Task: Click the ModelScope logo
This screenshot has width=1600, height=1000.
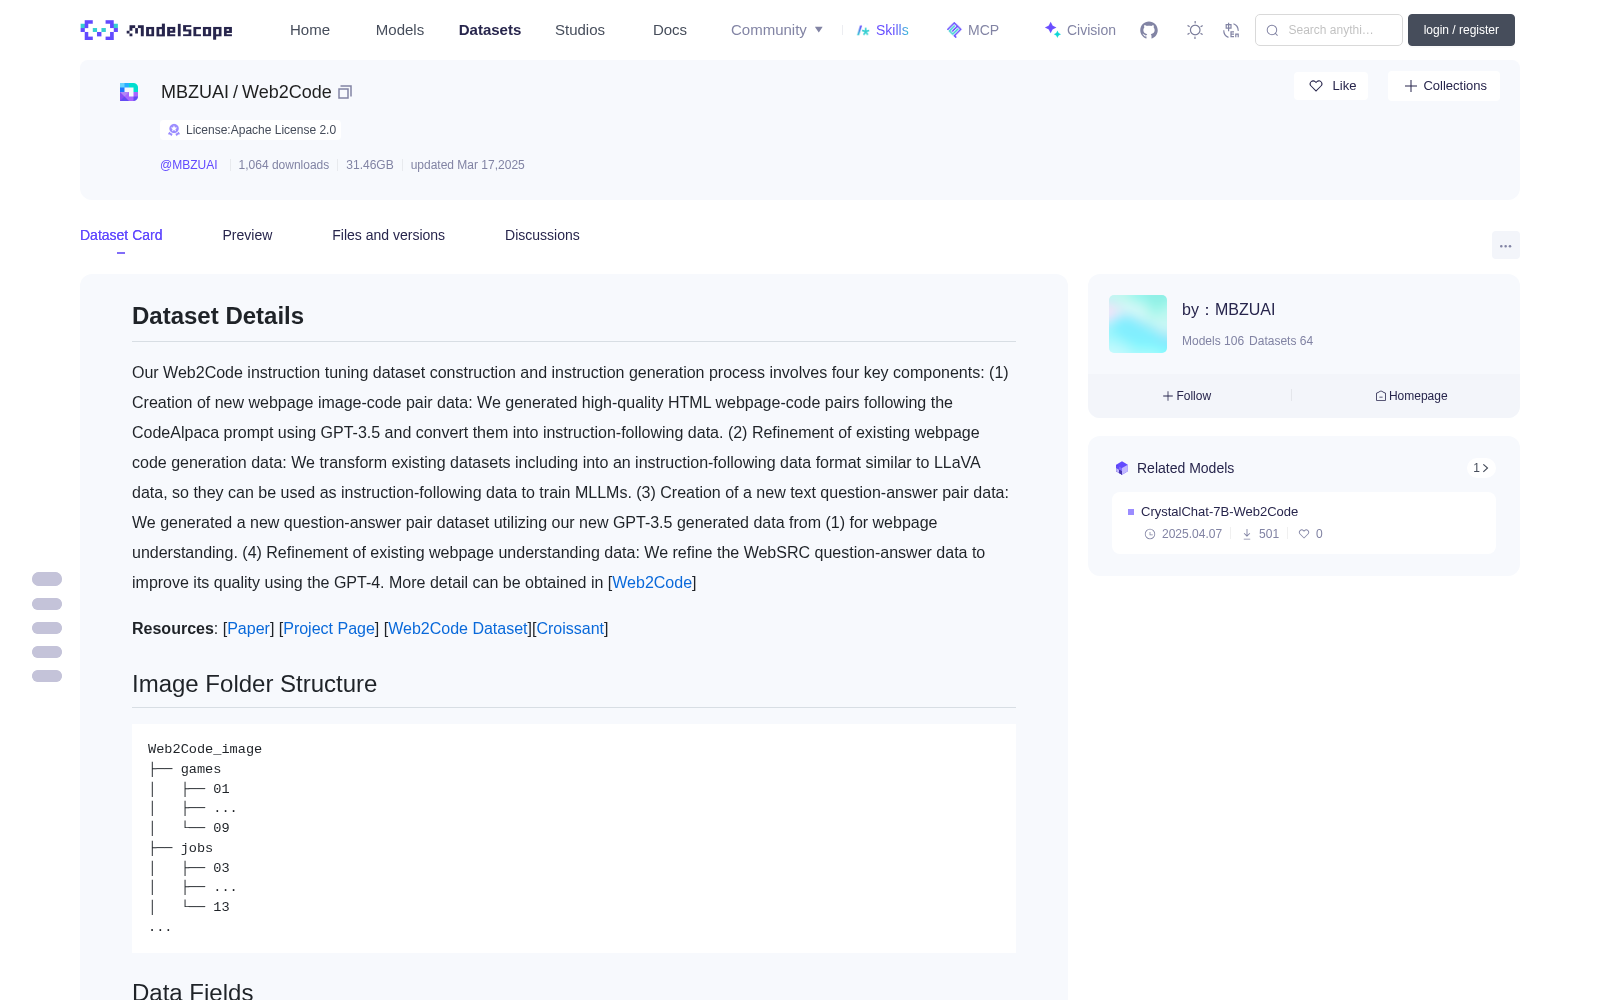Action: pos(156,30)
